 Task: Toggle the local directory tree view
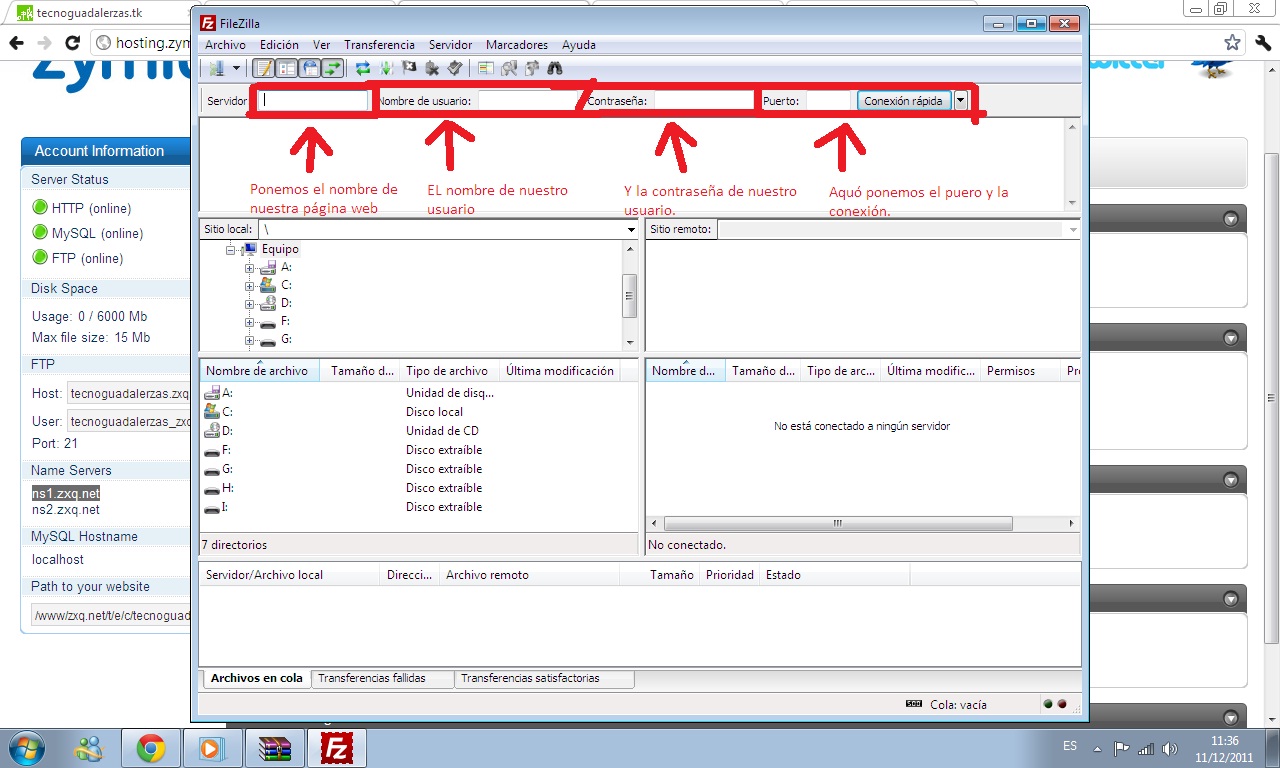(287, 68)
